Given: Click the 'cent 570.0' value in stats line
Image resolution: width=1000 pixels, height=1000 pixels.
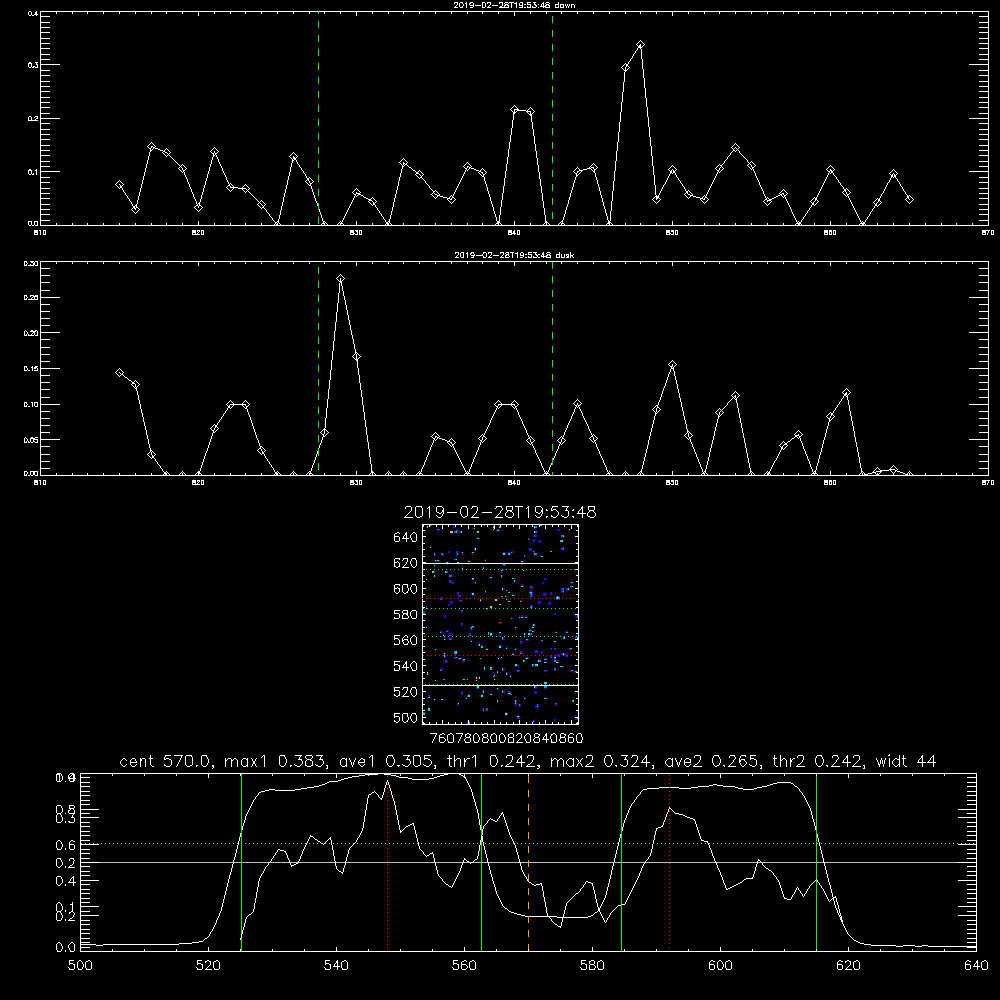Looking at the screenshot, I should (x=166, y=761).
